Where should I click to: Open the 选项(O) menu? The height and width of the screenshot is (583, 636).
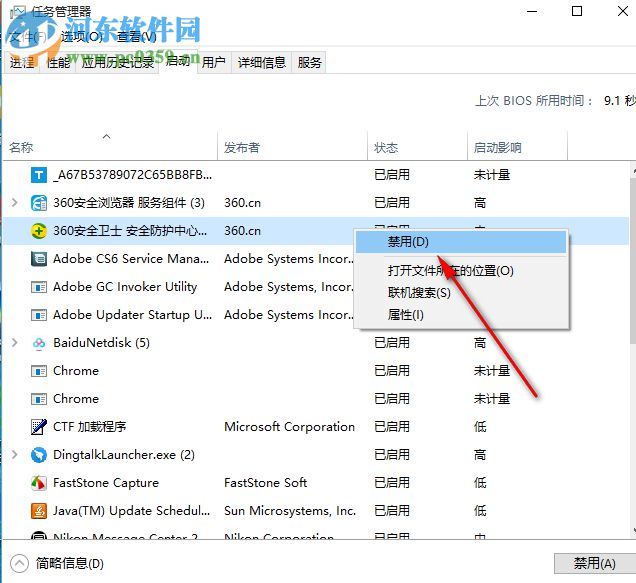[x=82, y=37]
